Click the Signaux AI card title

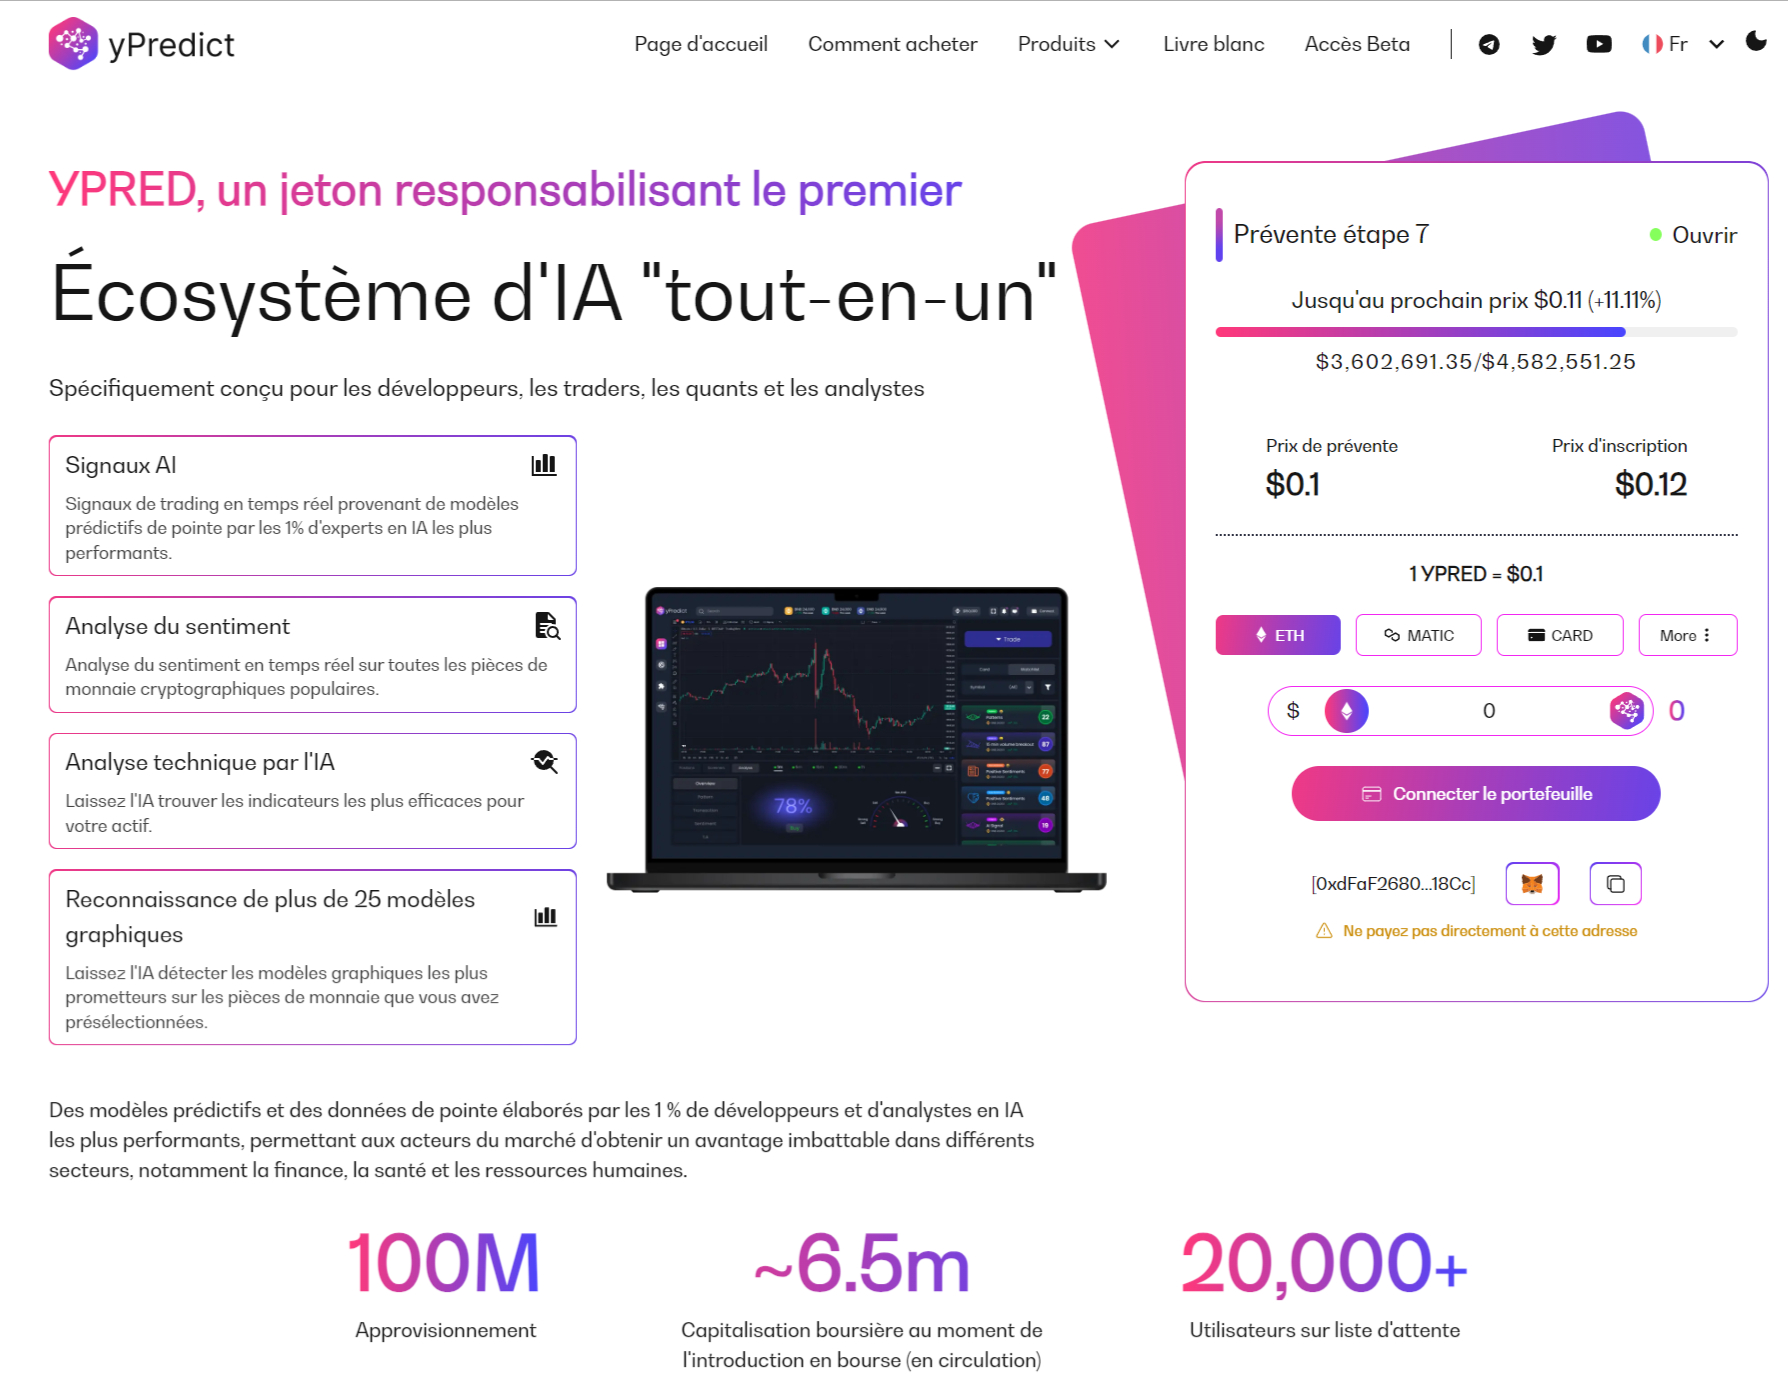tap(121, 465)
